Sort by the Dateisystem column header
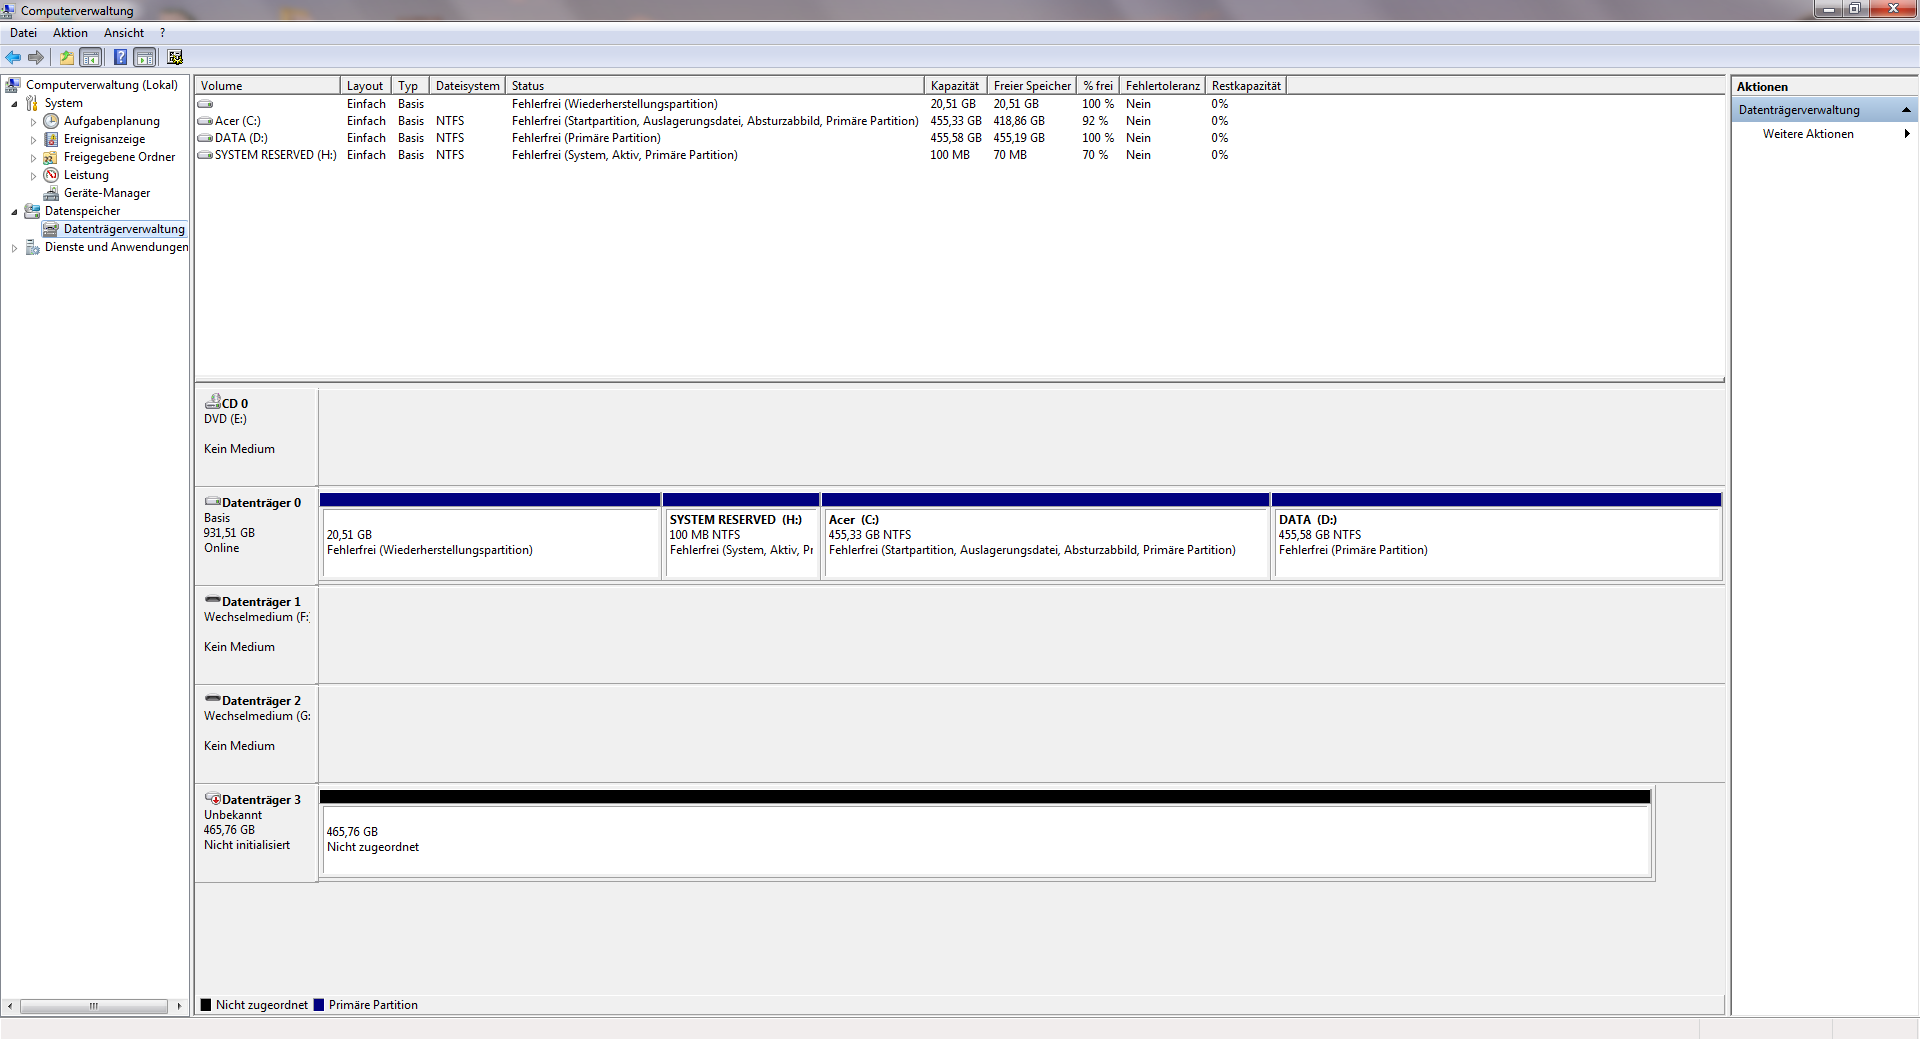 (x=467, y=86)
